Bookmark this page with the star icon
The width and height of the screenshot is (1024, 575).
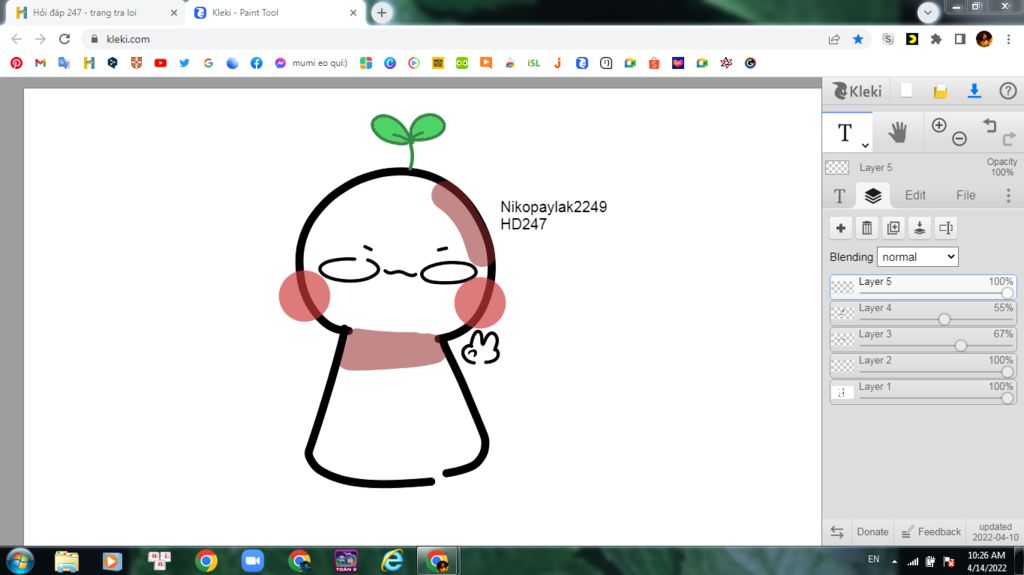tap(858, 39)
